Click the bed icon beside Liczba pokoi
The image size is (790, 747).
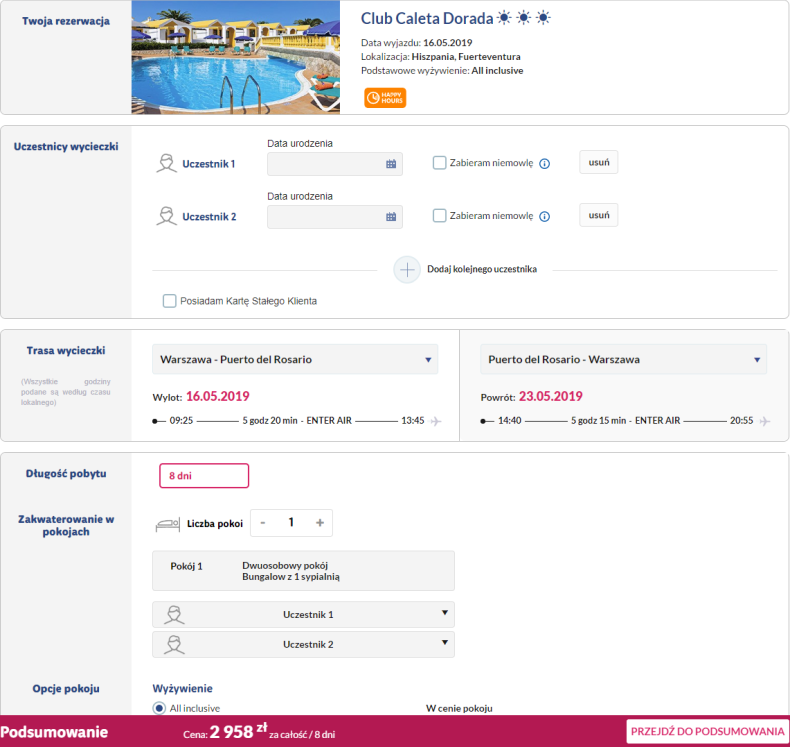point(168,524)
